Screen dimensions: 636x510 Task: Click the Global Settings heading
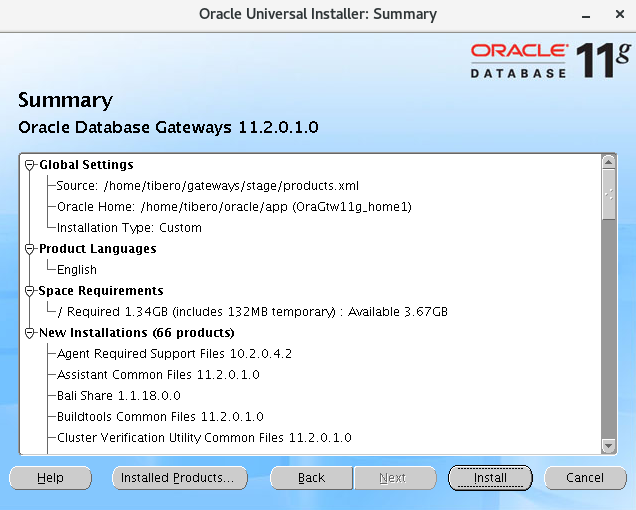click(86, 165)
